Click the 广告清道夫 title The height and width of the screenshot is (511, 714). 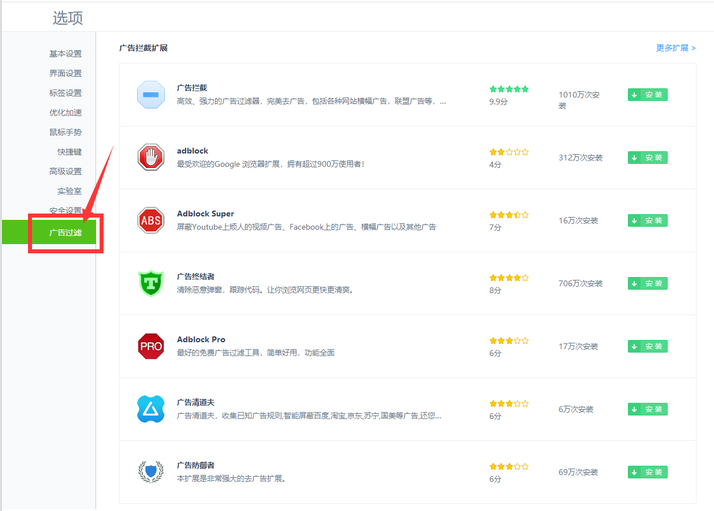195,402
